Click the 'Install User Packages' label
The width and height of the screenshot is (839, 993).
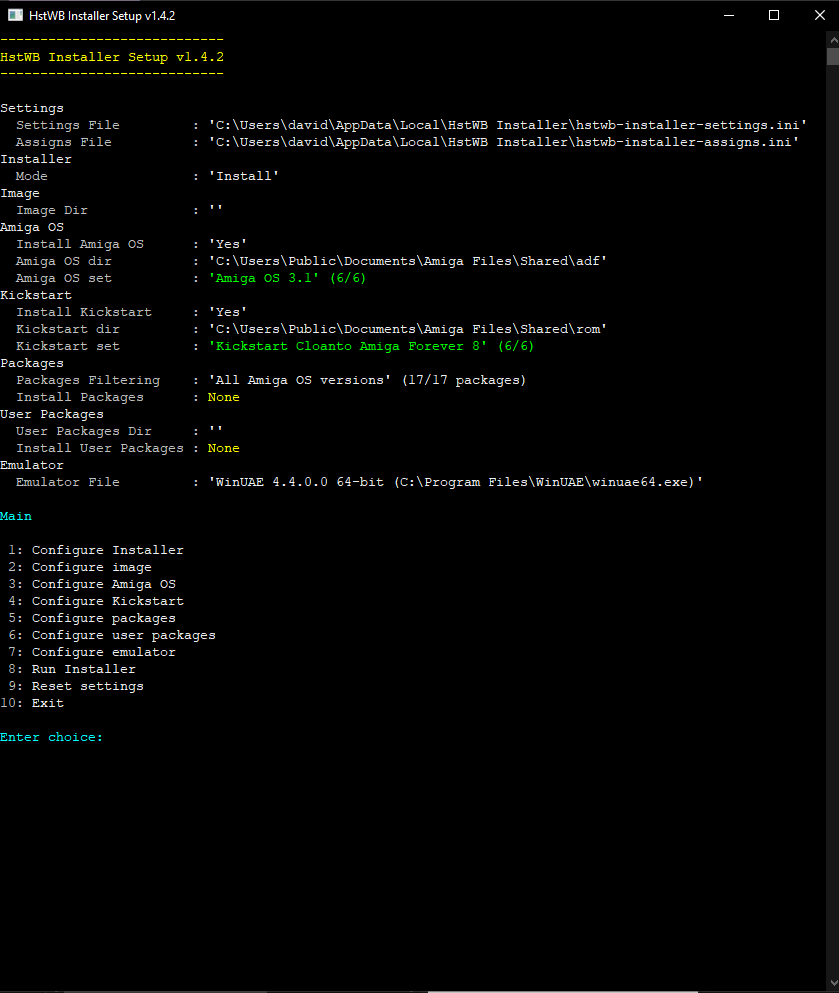click(x=99, y=448)
